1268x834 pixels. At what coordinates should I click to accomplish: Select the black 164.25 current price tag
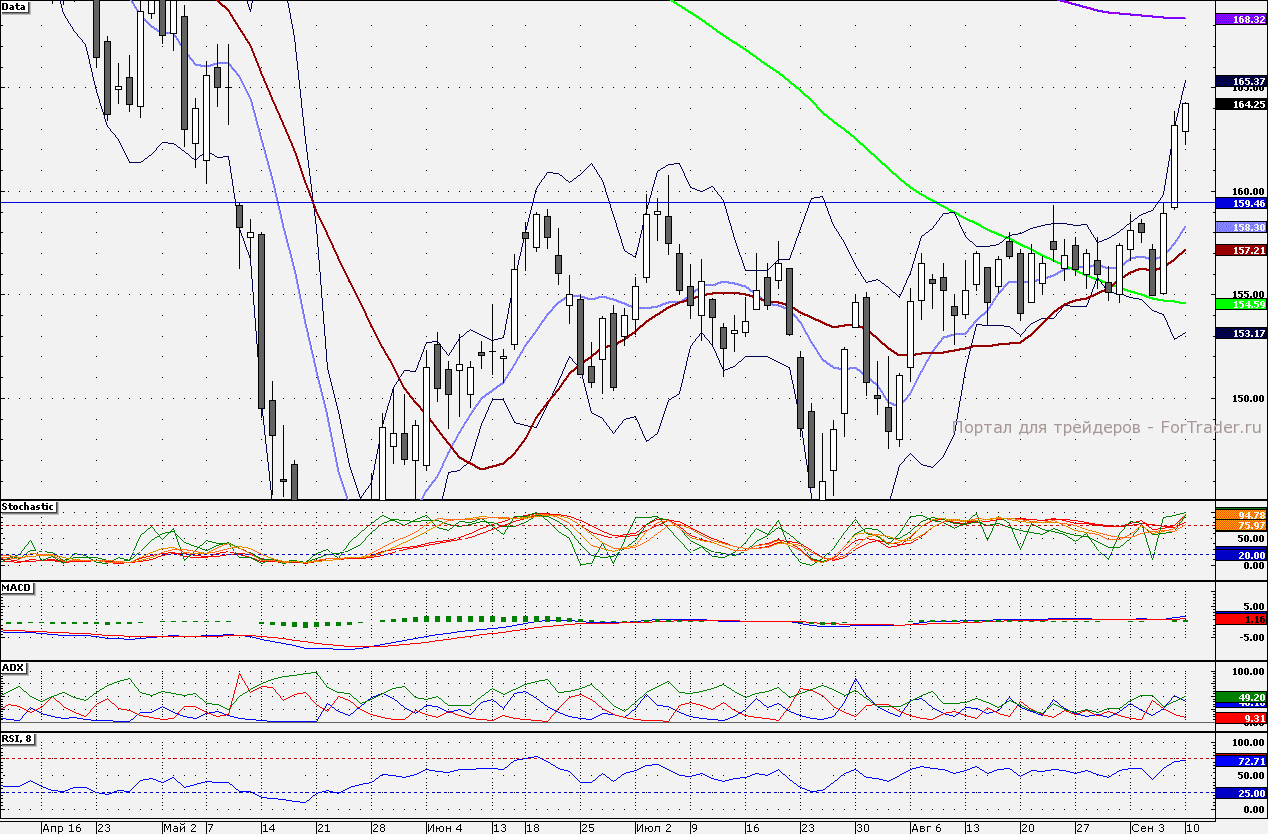[x=1241, y=103]
